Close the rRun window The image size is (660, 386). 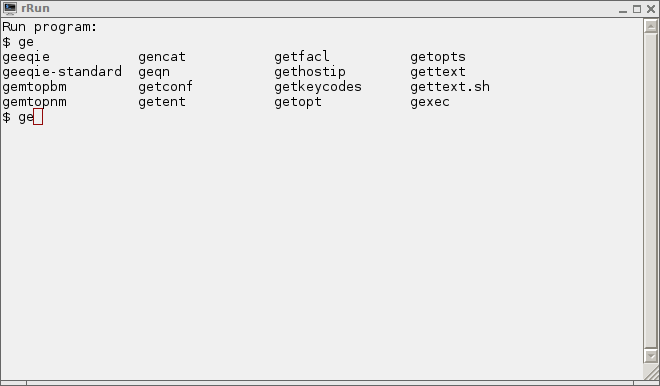point(651,9)
